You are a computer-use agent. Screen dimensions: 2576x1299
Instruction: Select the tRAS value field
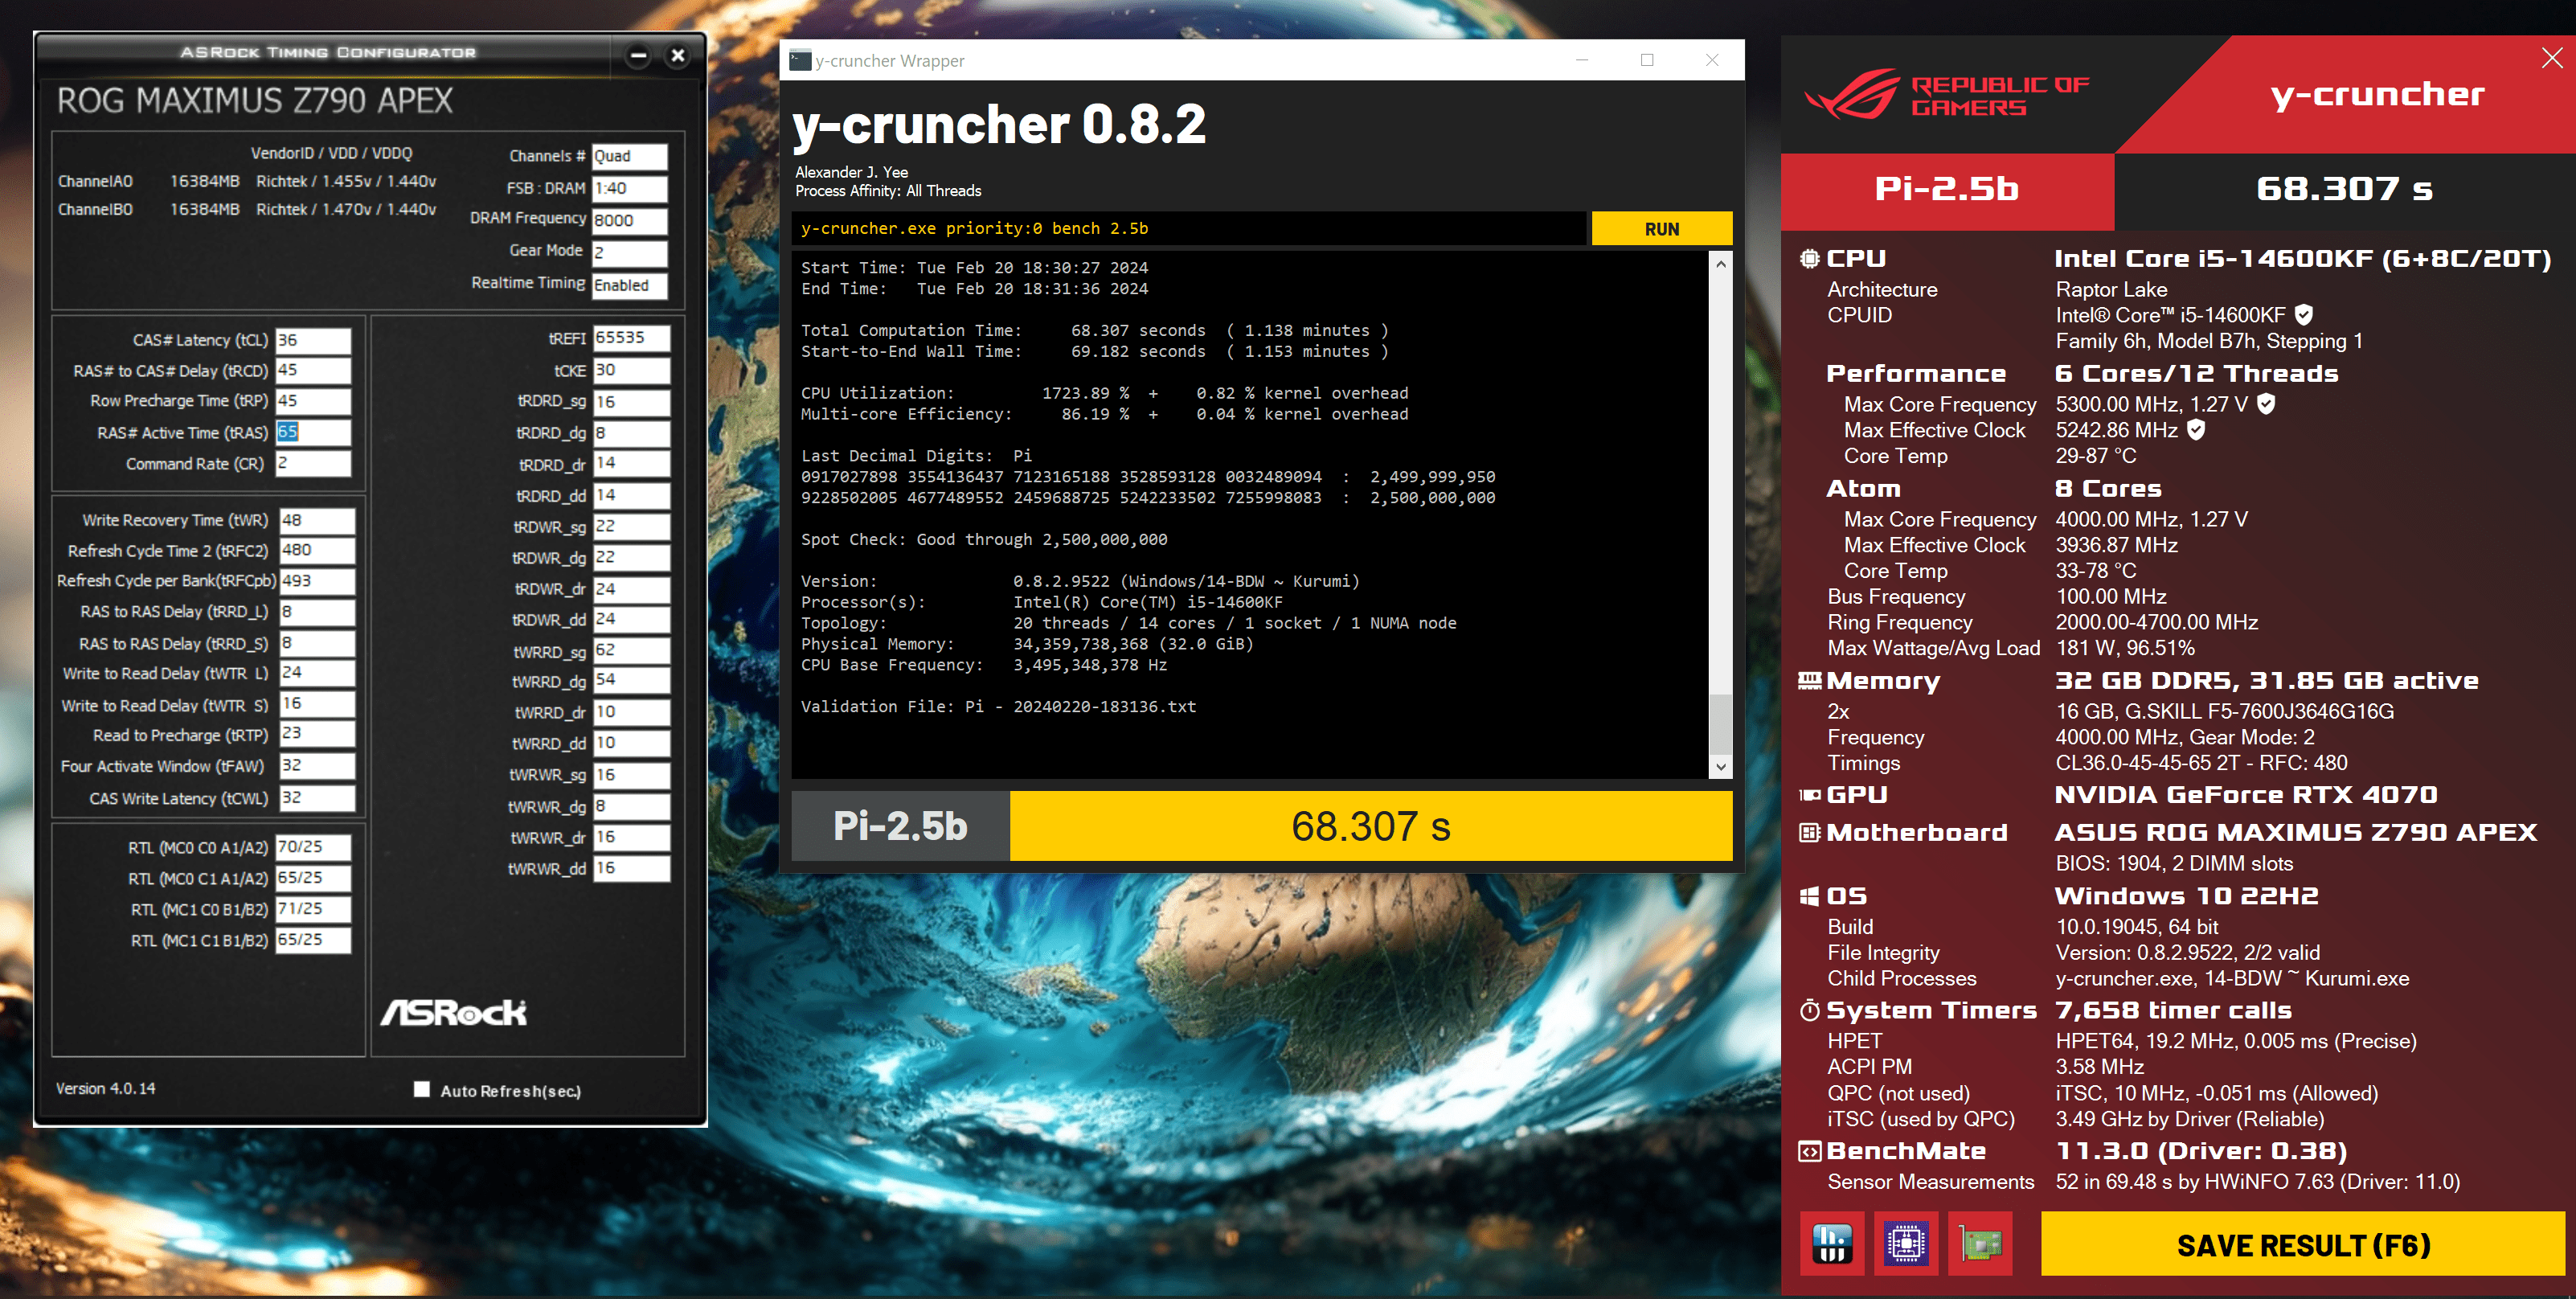click(313, 432)
